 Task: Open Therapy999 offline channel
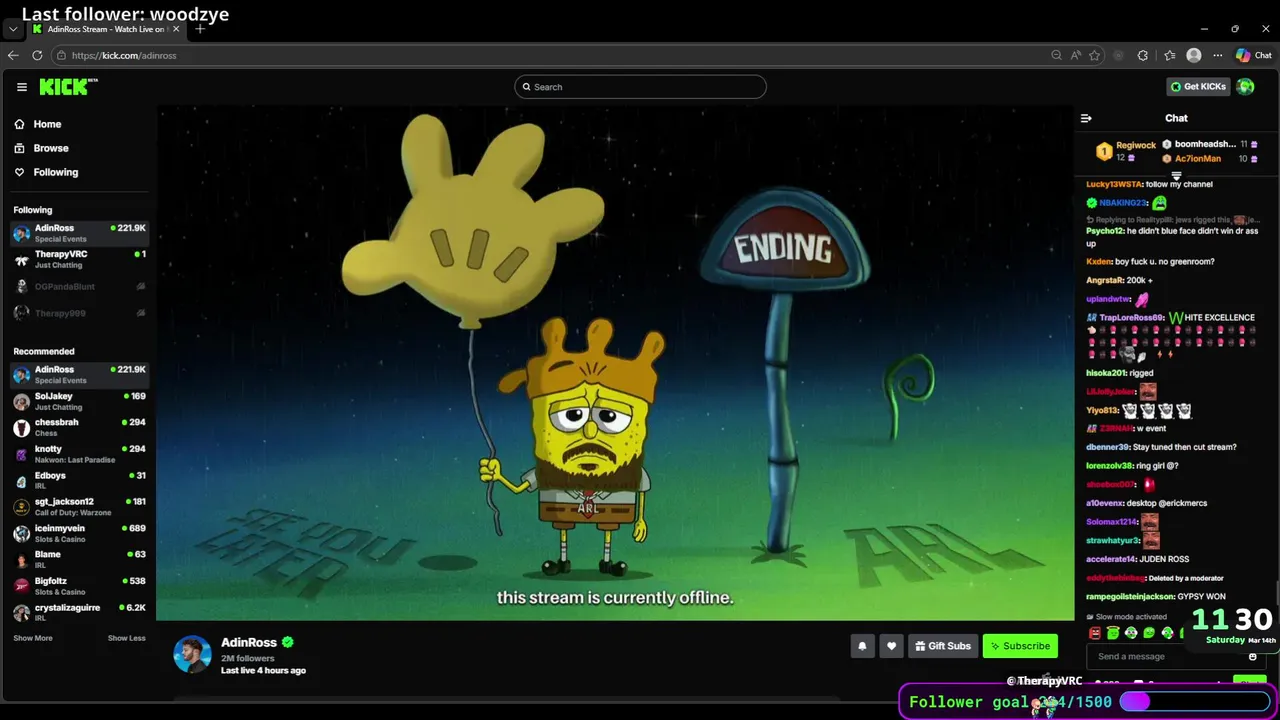pyautogui.click(x=79, y=313)
